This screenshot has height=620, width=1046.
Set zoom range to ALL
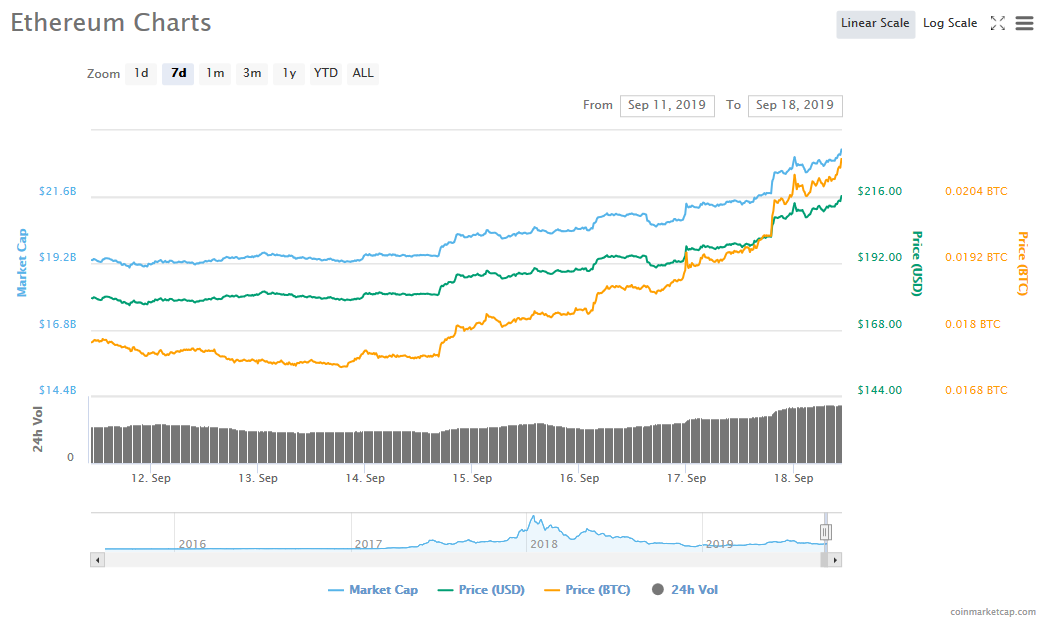363,73
